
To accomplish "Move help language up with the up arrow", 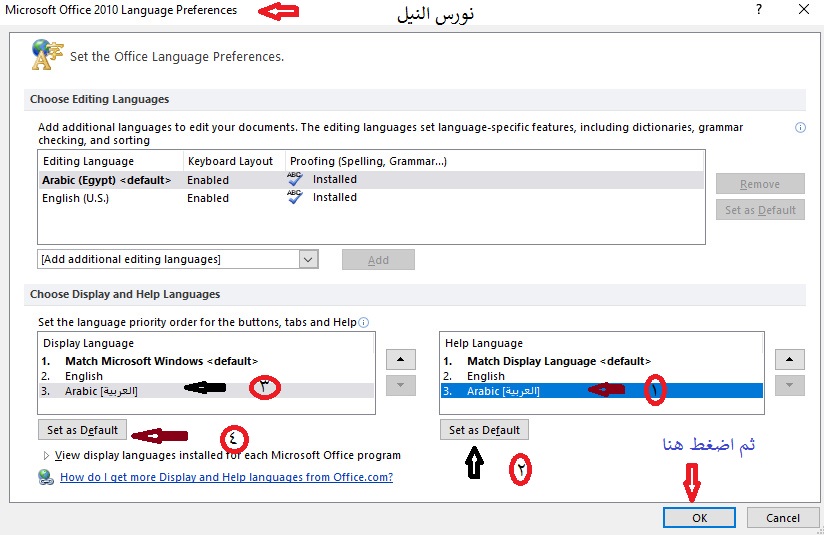I will 789,360.
